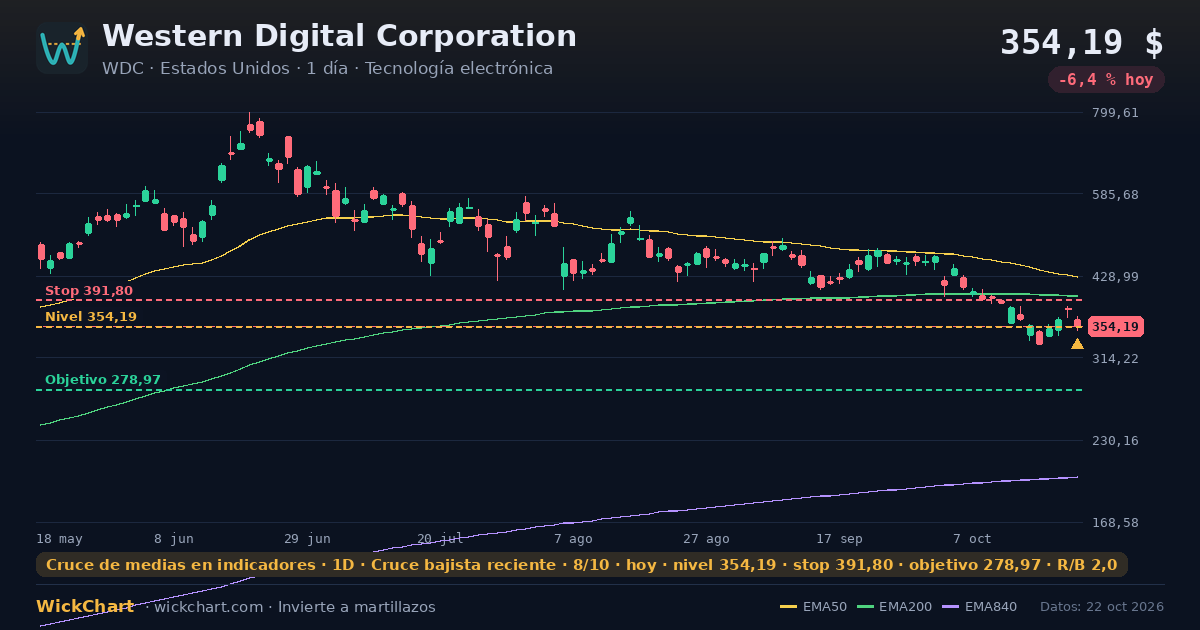This screenshot has height=630, width=1200.
Task: Click the Stop 391,80 level label
Action: click(89, 291)
